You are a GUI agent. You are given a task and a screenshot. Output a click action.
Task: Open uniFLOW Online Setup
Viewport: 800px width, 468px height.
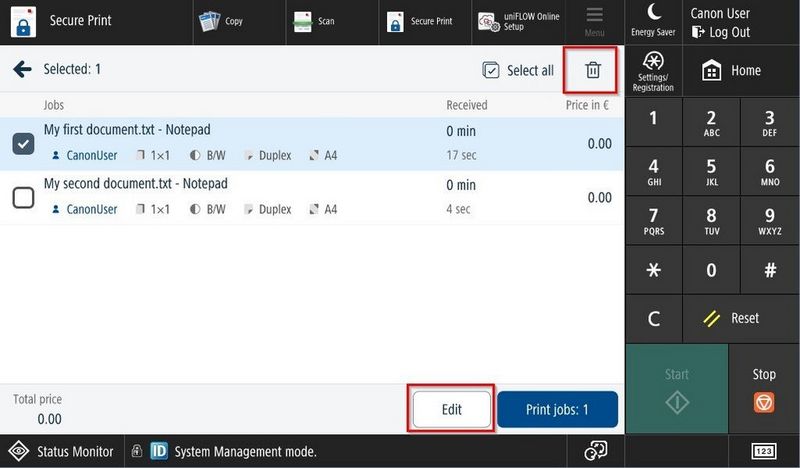click(518, 21)
